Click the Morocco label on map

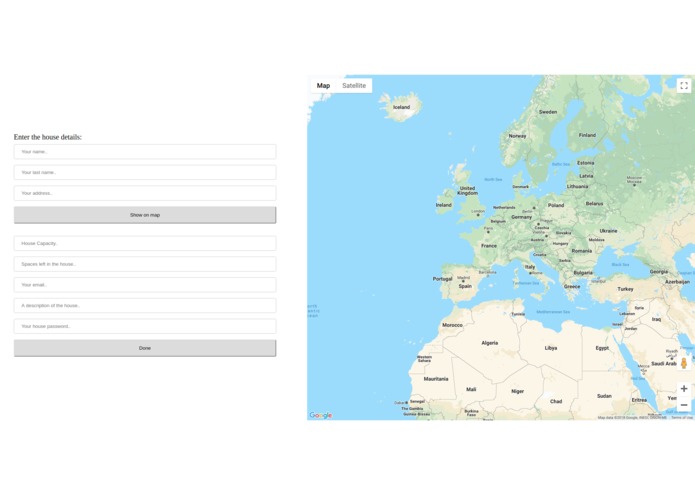[453, 325]
